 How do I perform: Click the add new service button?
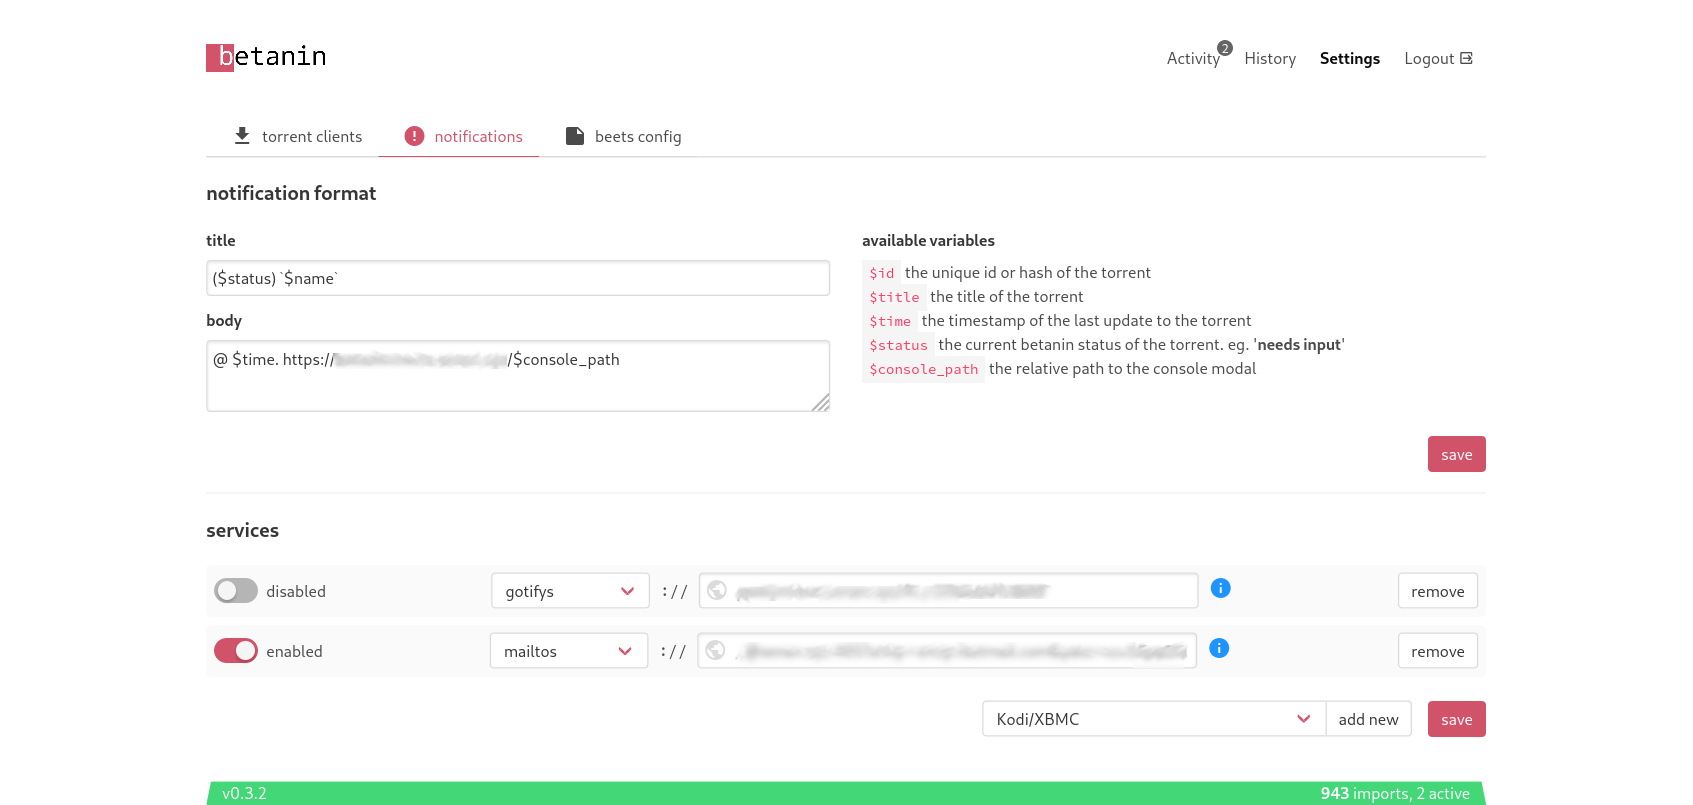pyautogui.click(x=1368, y=719)
